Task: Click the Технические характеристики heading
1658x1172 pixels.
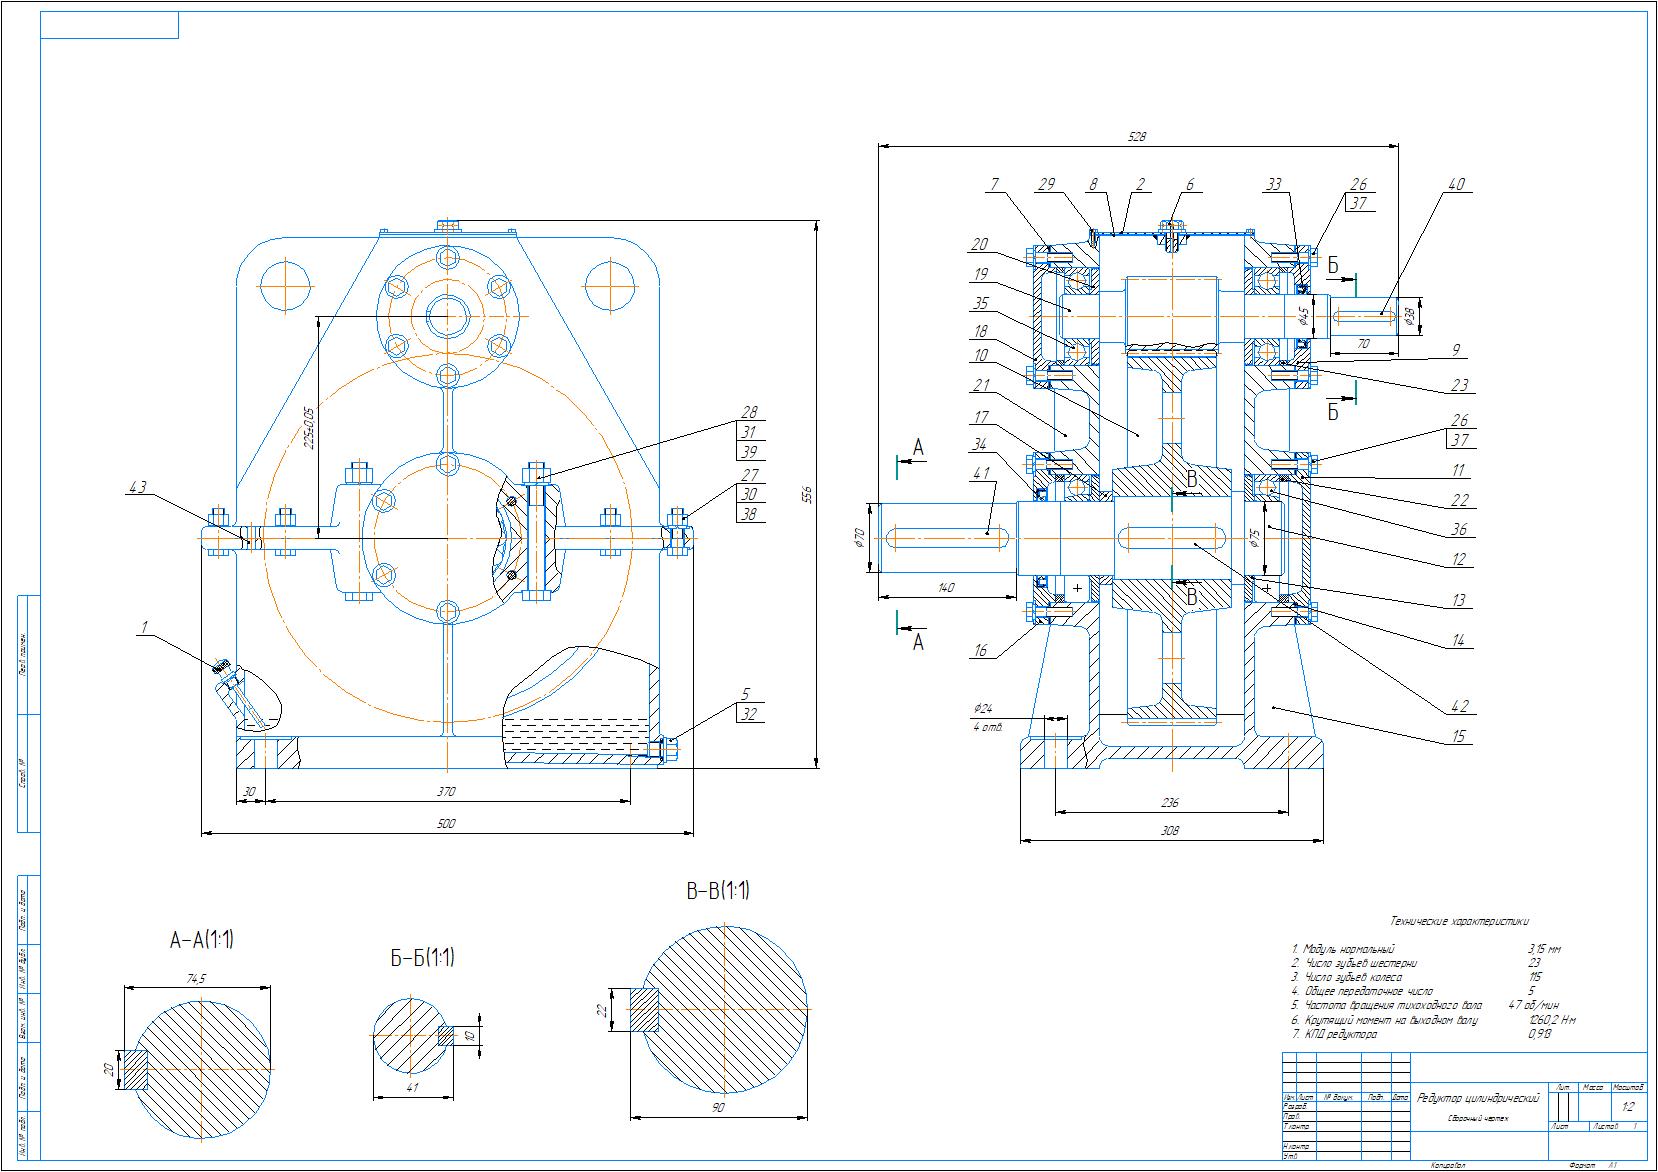Action: pyautogui.click(x=1459, y=921)
